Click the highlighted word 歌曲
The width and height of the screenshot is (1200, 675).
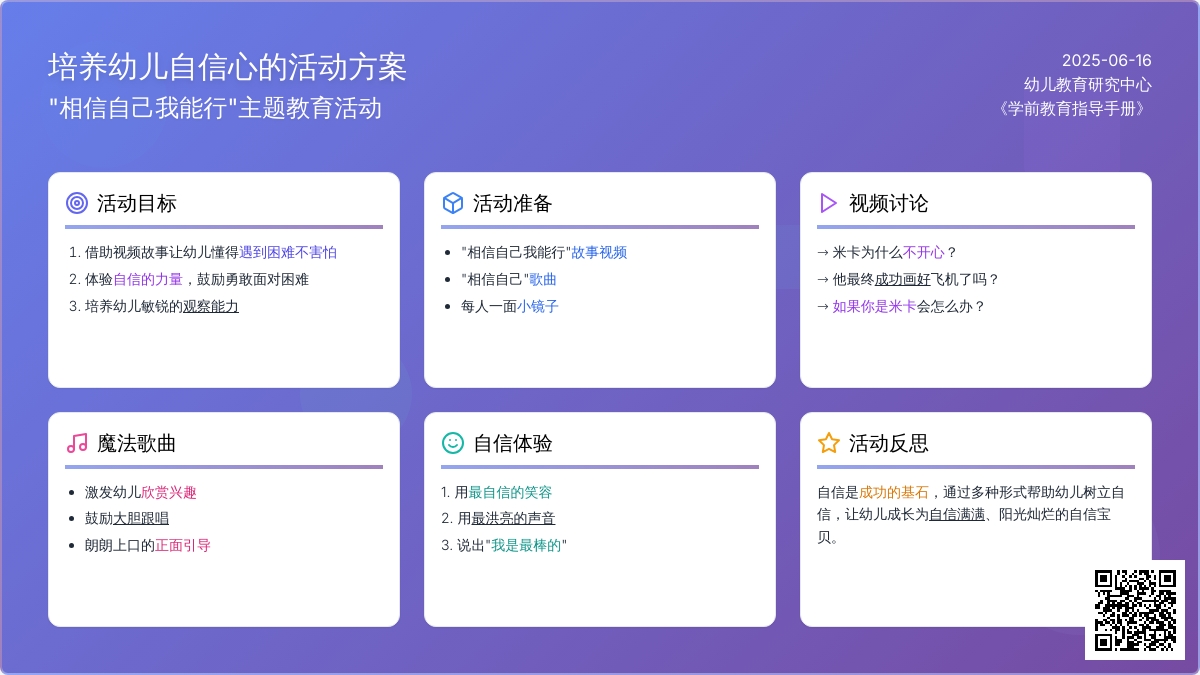coord(543,279)
